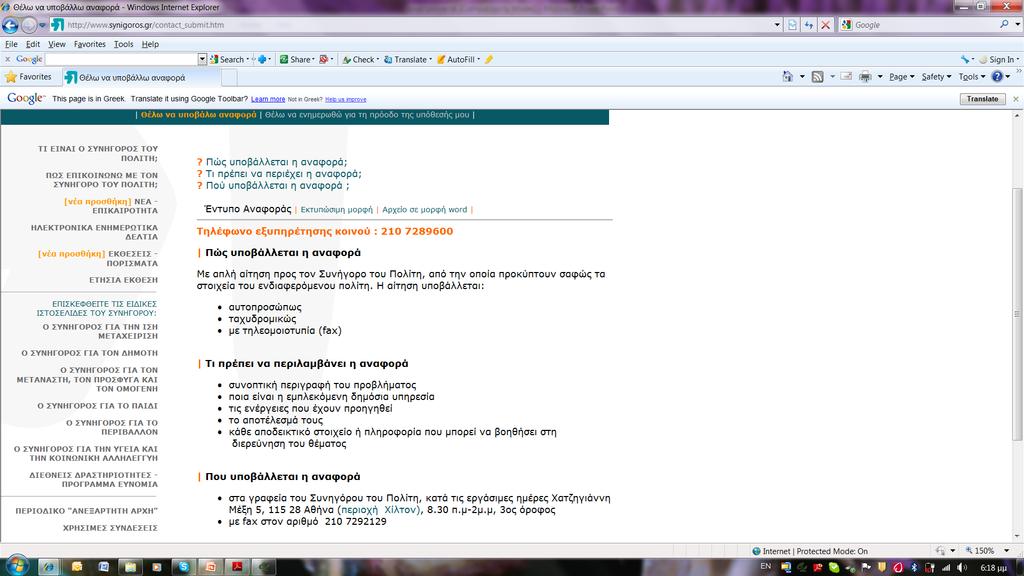The height and width of the screenshot is (576, 1024).
Task: Open the address bar history dropdown arrow
Action: point(776,25)
